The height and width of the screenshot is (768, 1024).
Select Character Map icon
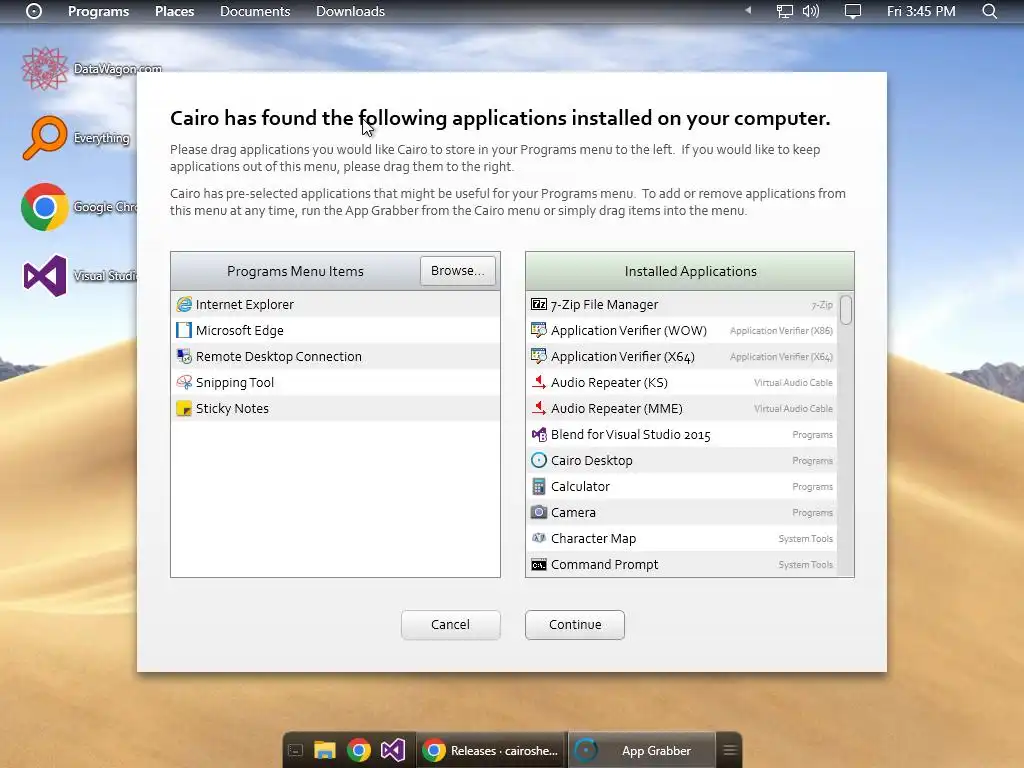click(x=539, y=538)
